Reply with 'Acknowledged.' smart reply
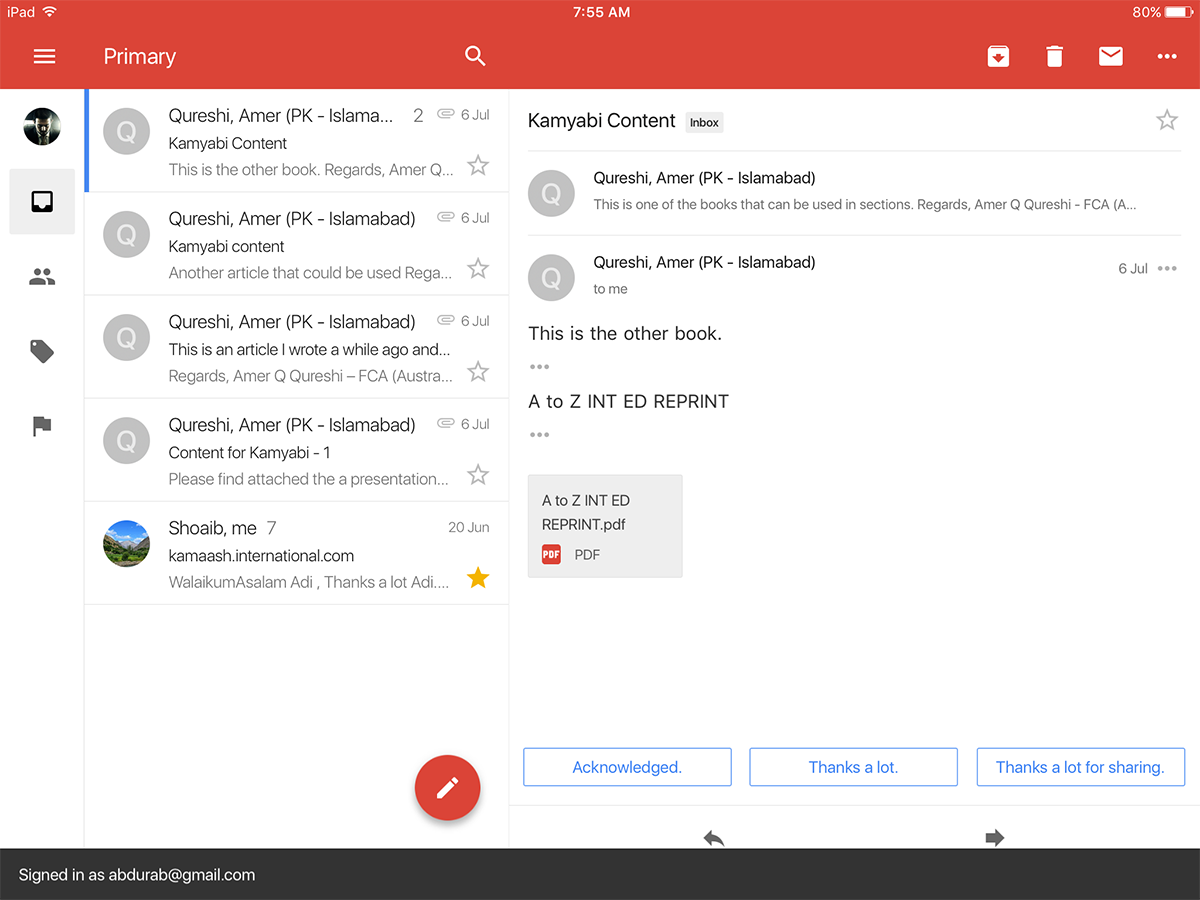1200x900 pixels. tap(627, 767)
